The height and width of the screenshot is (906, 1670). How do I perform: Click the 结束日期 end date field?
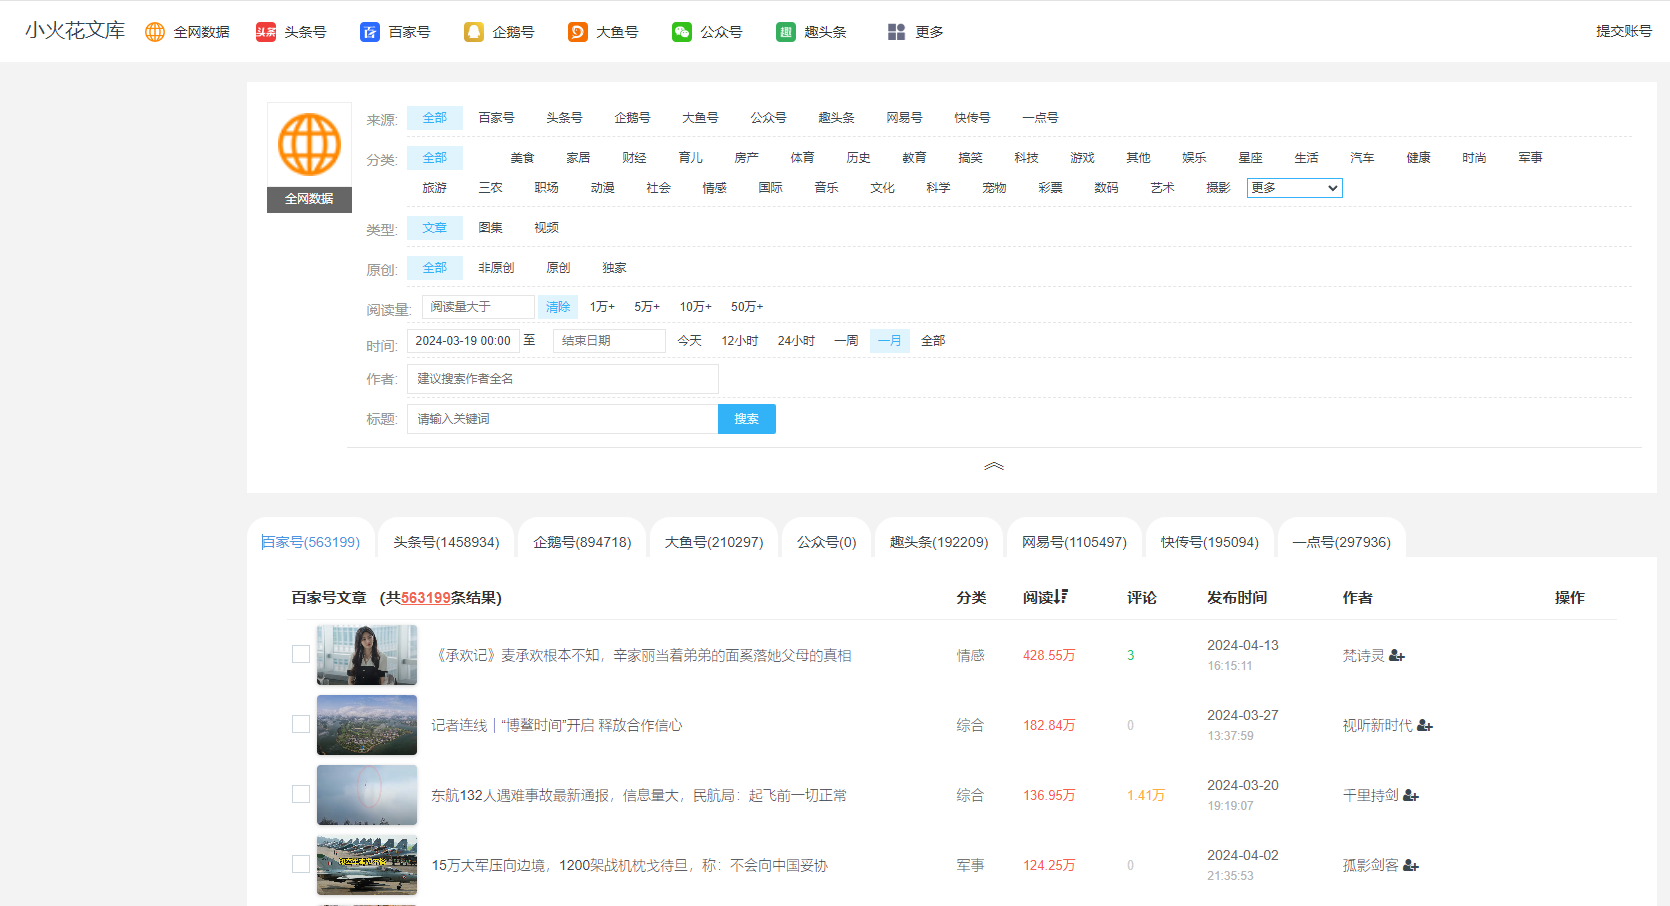[x=609, y=341]
